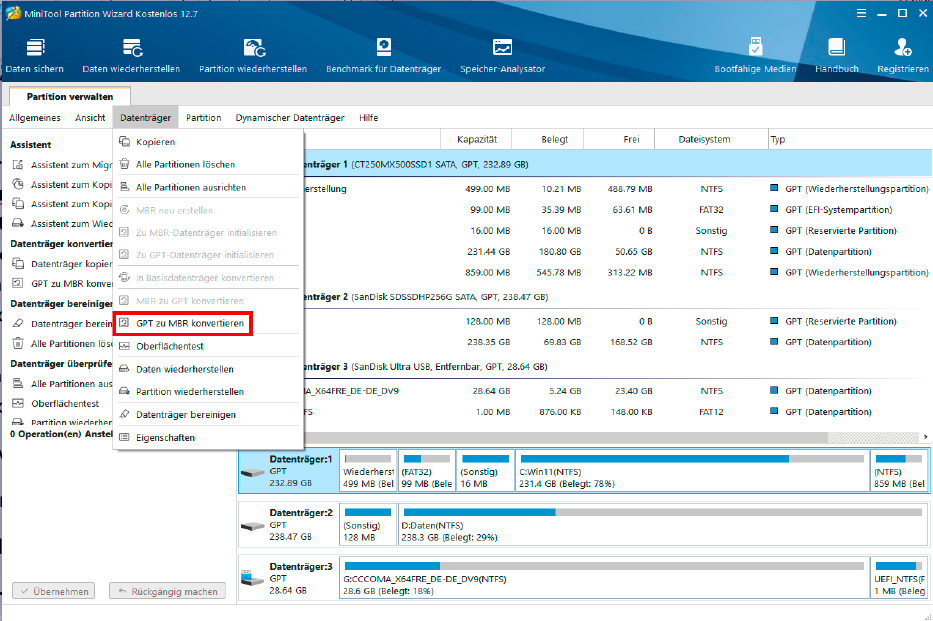The height and width of the screenshot is (621, 933).
Task: Select the Datenträger 1 CT250MX500SSD1 row
Action: point(618,164)
